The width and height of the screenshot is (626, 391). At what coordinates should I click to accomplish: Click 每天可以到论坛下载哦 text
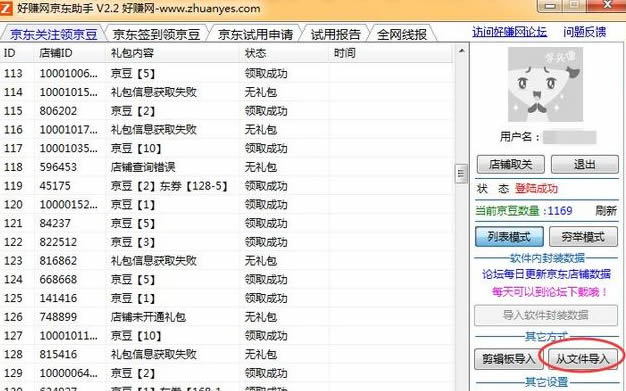click(550, 292)
